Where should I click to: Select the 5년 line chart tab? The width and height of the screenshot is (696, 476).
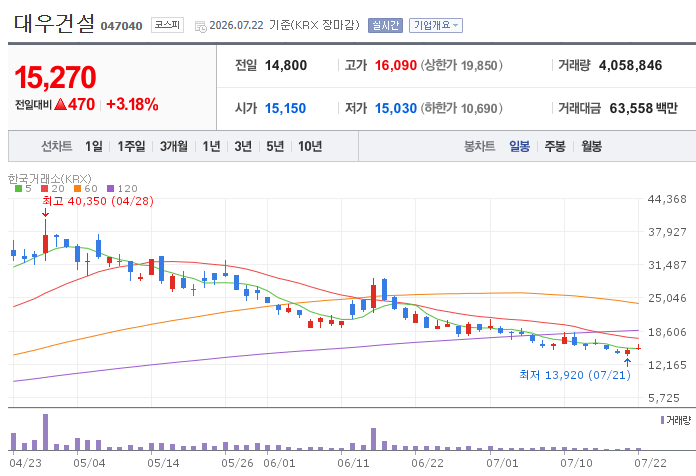coord(275,146)
